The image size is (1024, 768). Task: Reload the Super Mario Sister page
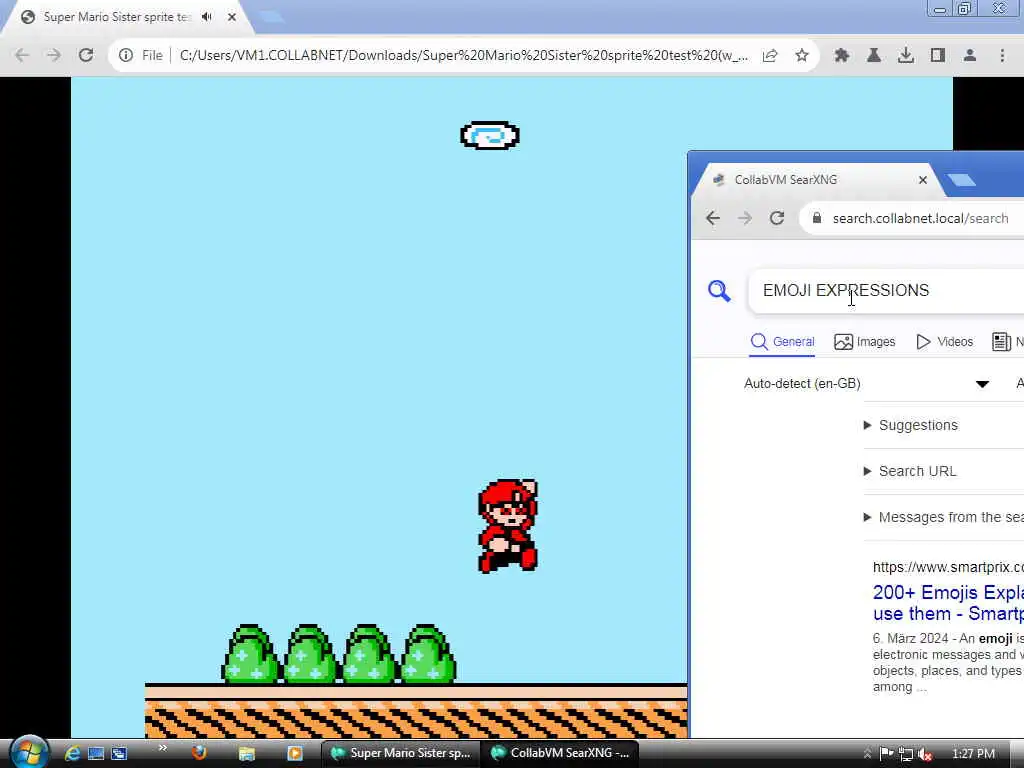coord(86,56)
